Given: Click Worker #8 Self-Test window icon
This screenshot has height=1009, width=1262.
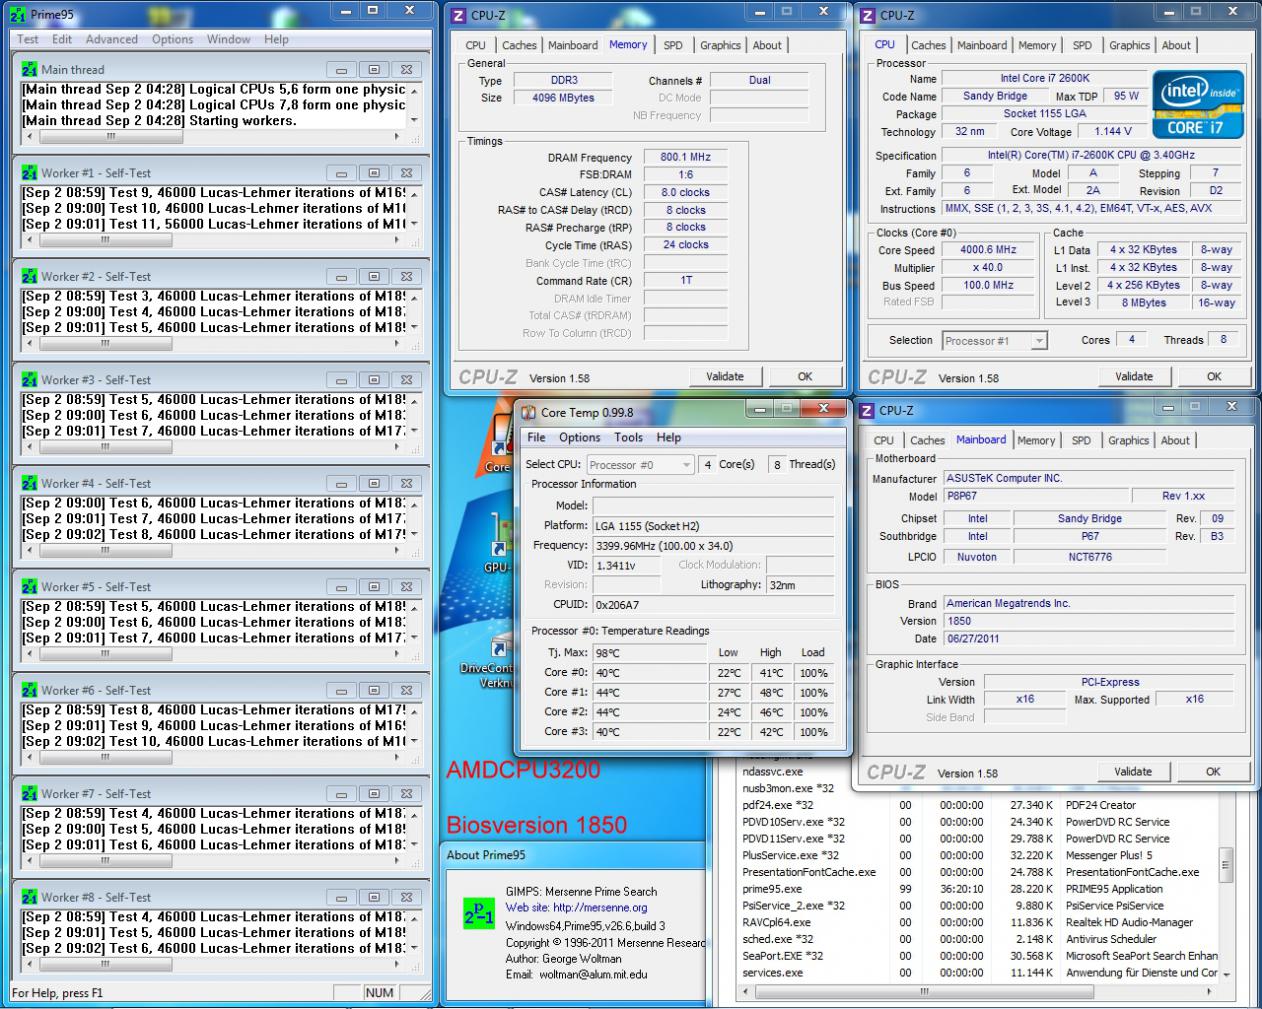Looking at the screenshot, I should point(29,898).
